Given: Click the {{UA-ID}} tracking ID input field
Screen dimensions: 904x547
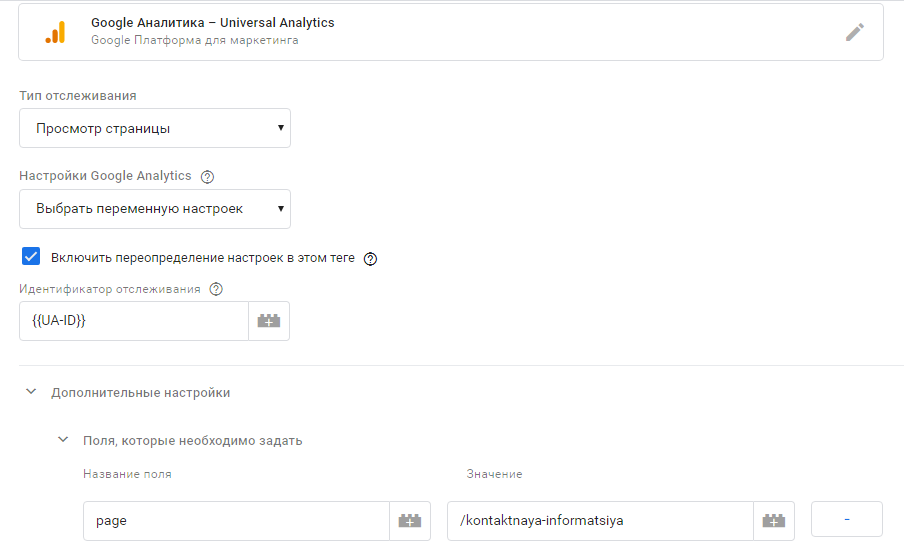Looking at the screenshot, I should (x=133, y=321).
